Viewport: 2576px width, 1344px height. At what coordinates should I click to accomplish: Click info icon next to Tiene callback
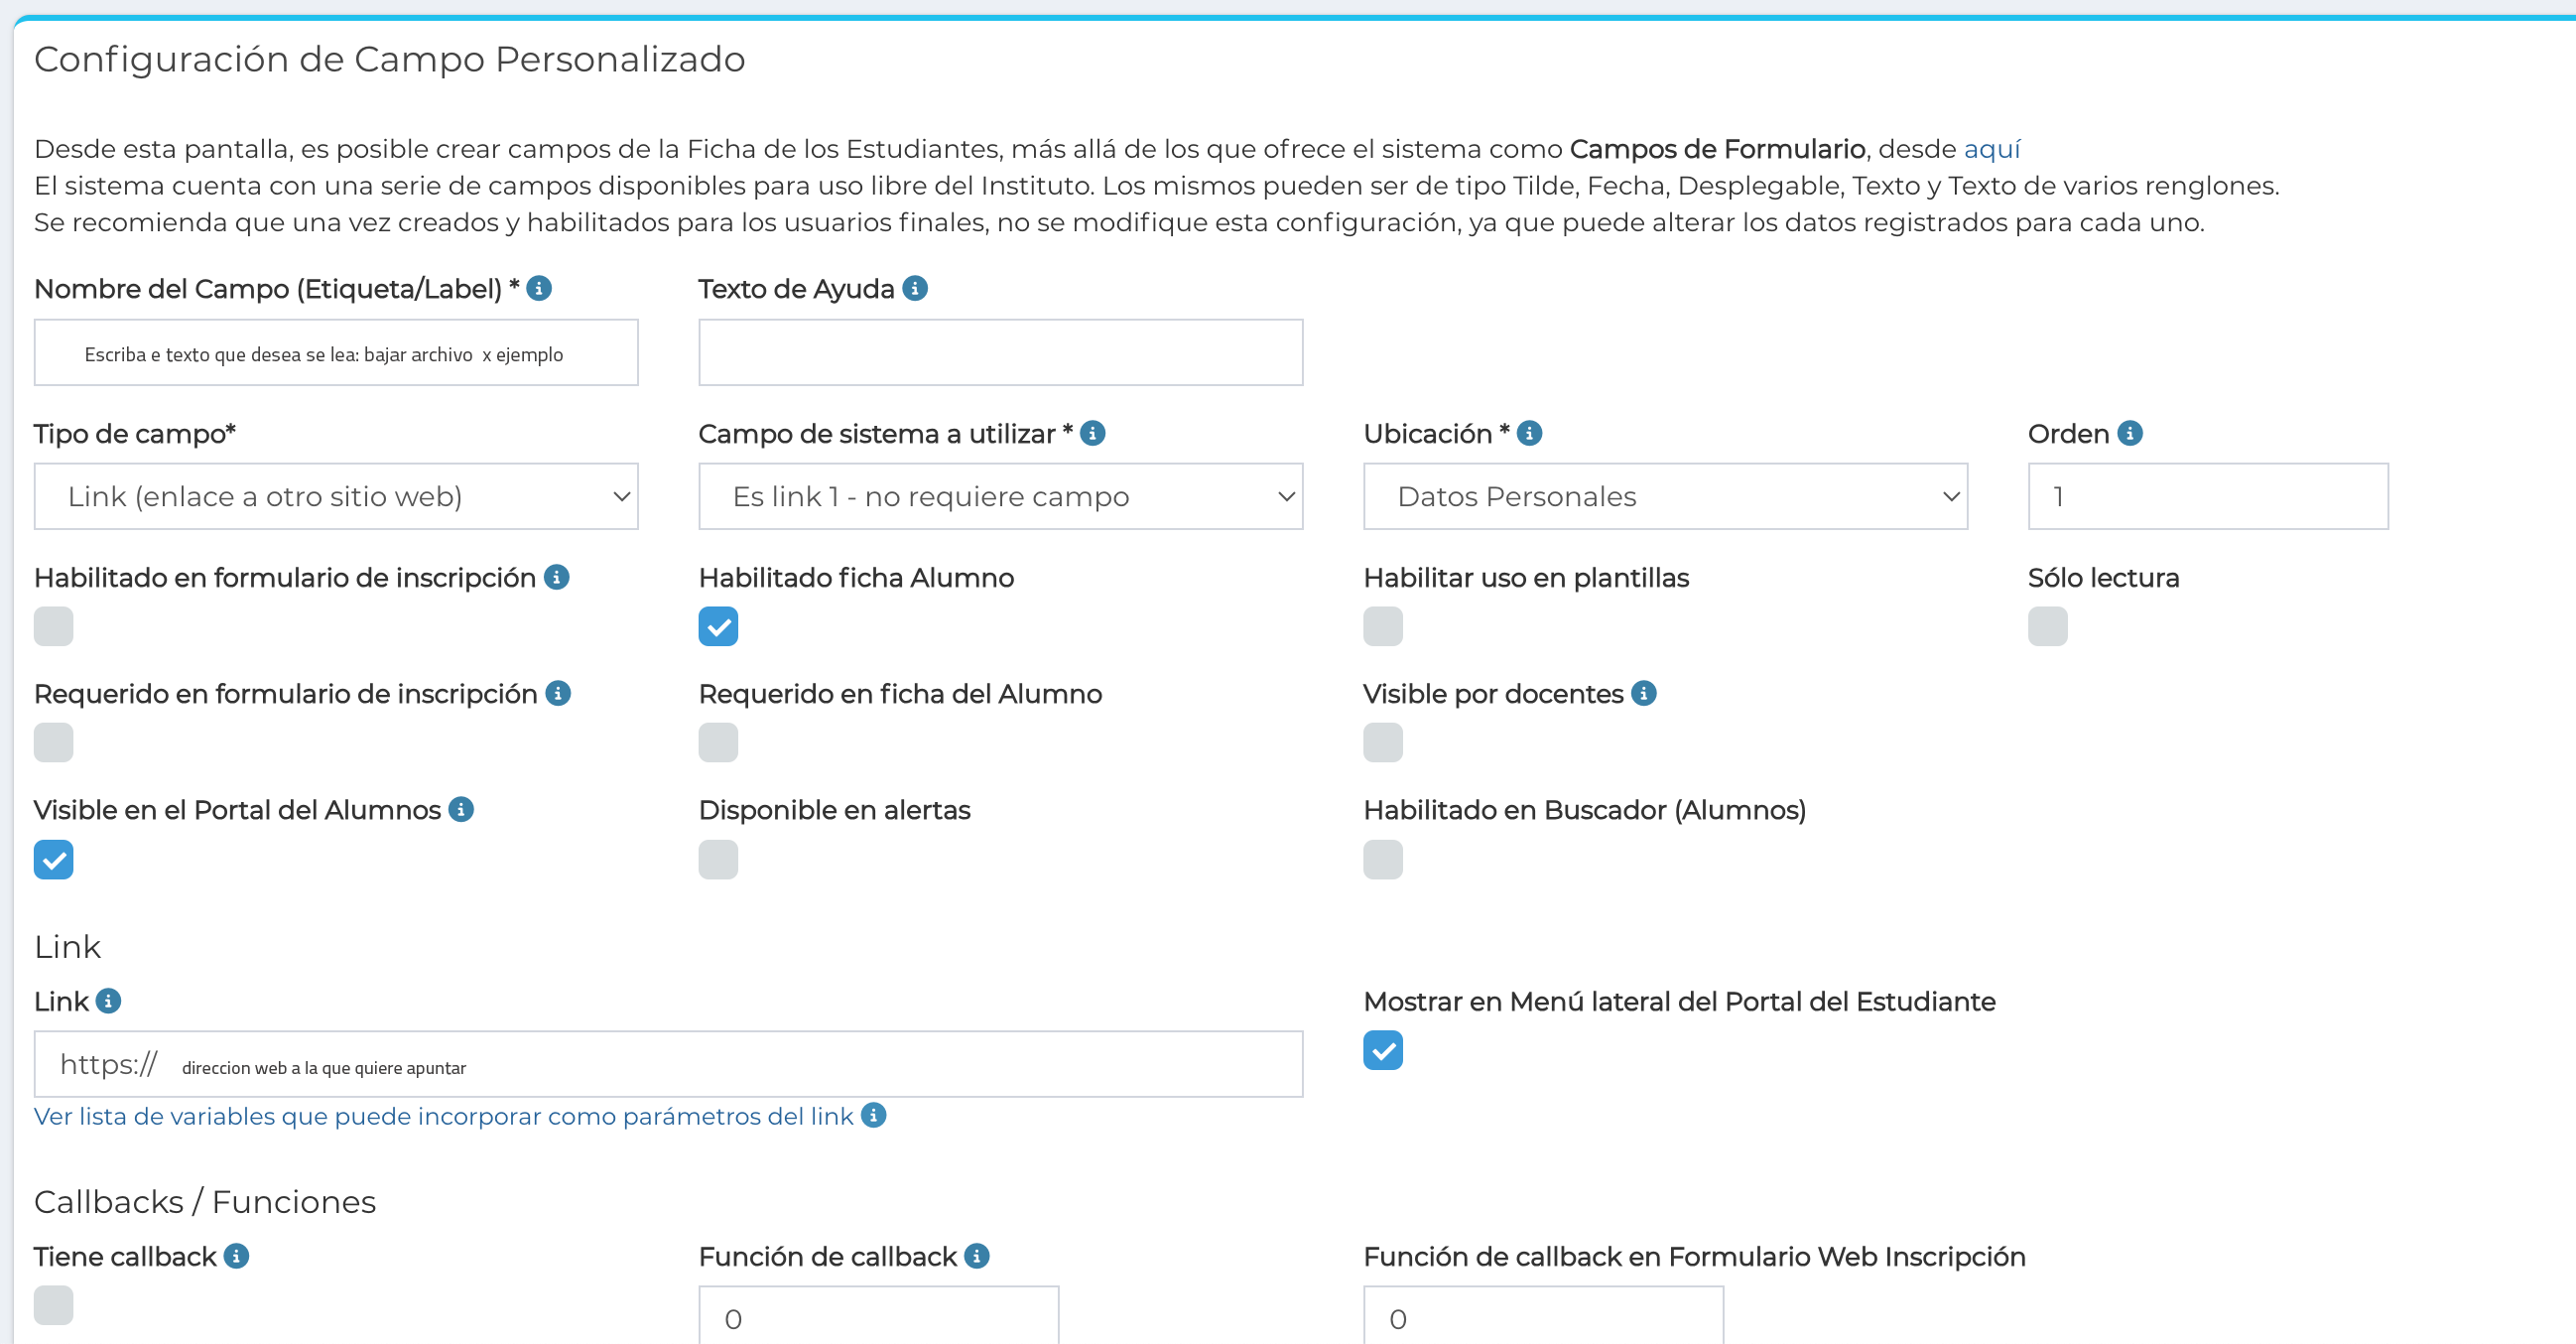(236, 1255)
